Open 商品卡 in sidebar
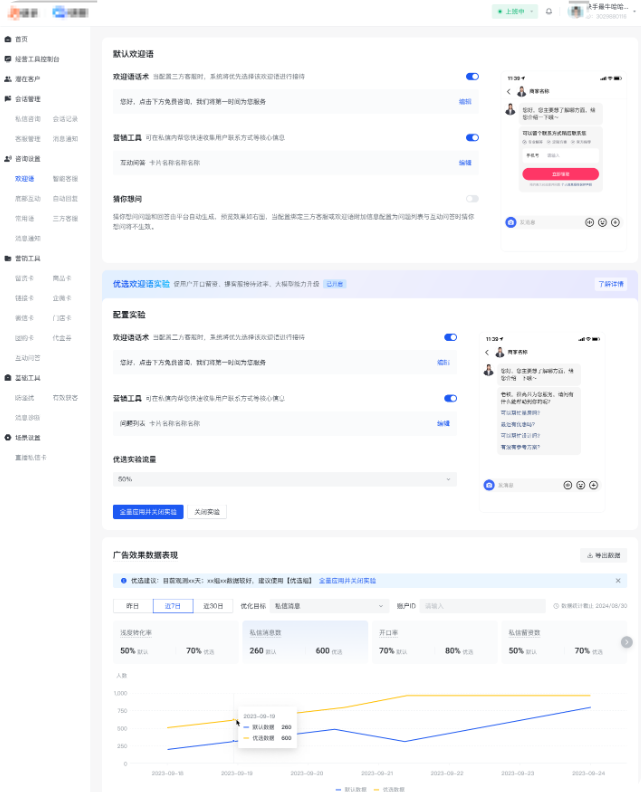This screenshot has height=792, width=641. 62,278
